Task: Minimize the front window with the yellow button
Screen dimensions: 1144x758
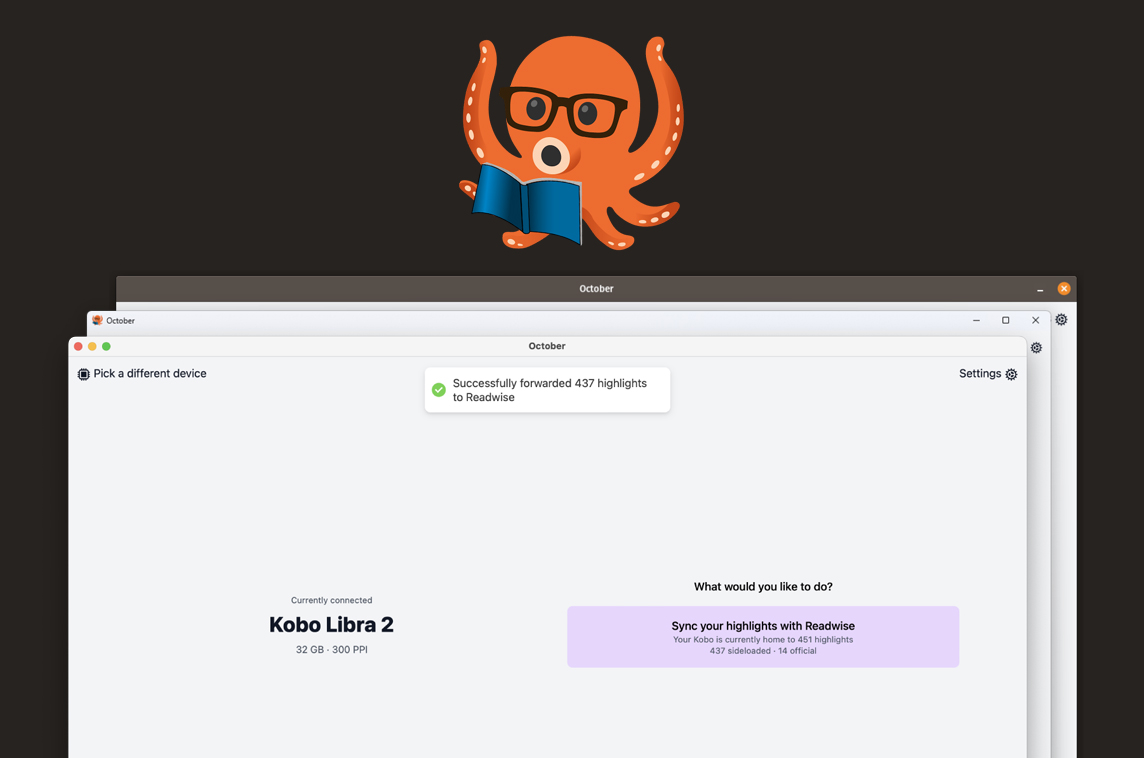Action: (x=92, y=347)
